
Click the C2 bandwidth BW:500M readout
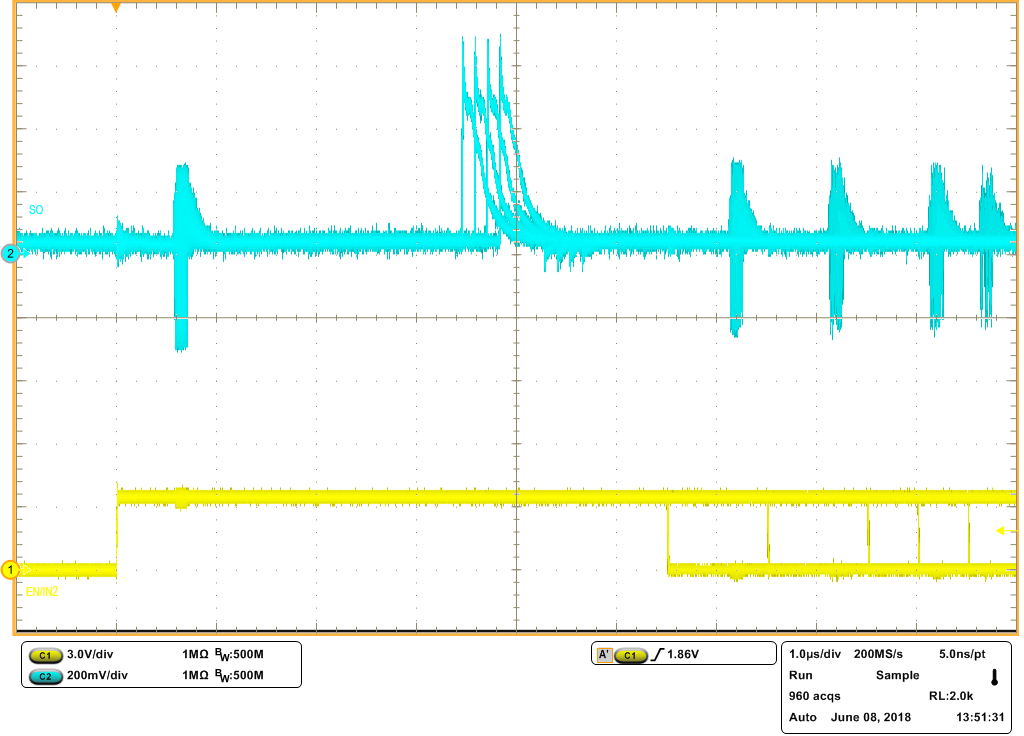pos(240,676)
